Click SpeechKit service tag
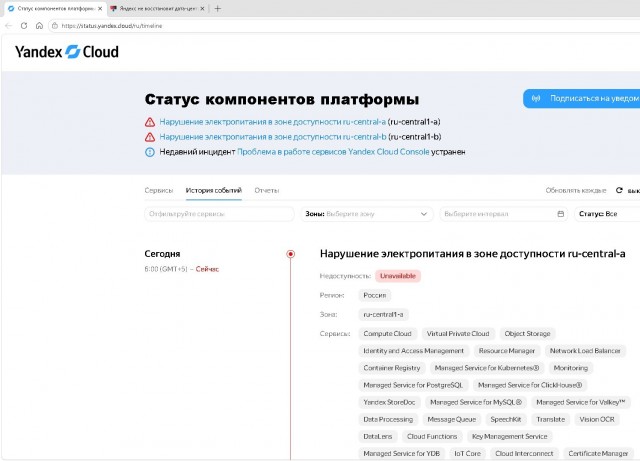The image size is (640, 461). (x=506, y=419)
